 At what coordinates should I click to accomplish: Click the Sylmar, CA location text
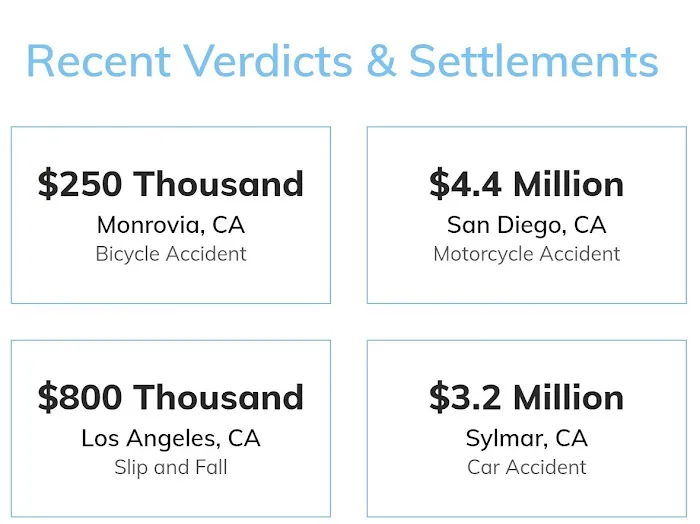(x=527, y=438)
